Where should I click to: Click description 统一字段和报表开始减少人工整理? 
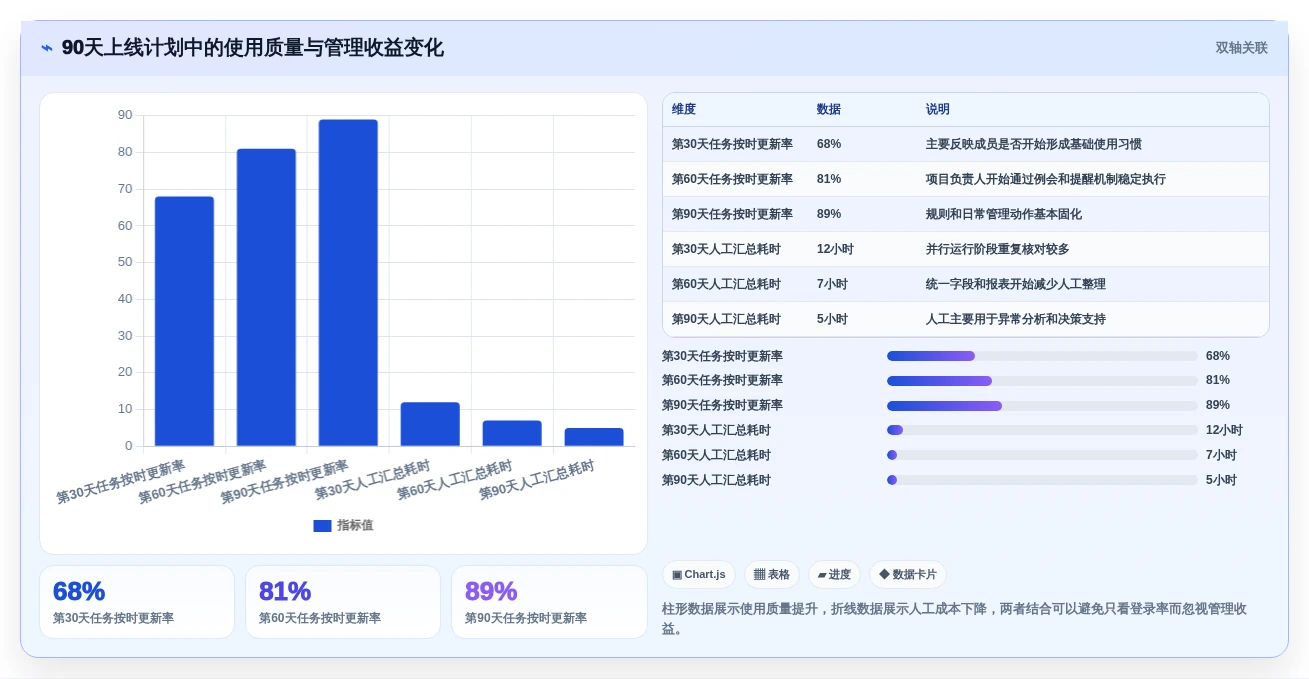(x=1016, y=284)
